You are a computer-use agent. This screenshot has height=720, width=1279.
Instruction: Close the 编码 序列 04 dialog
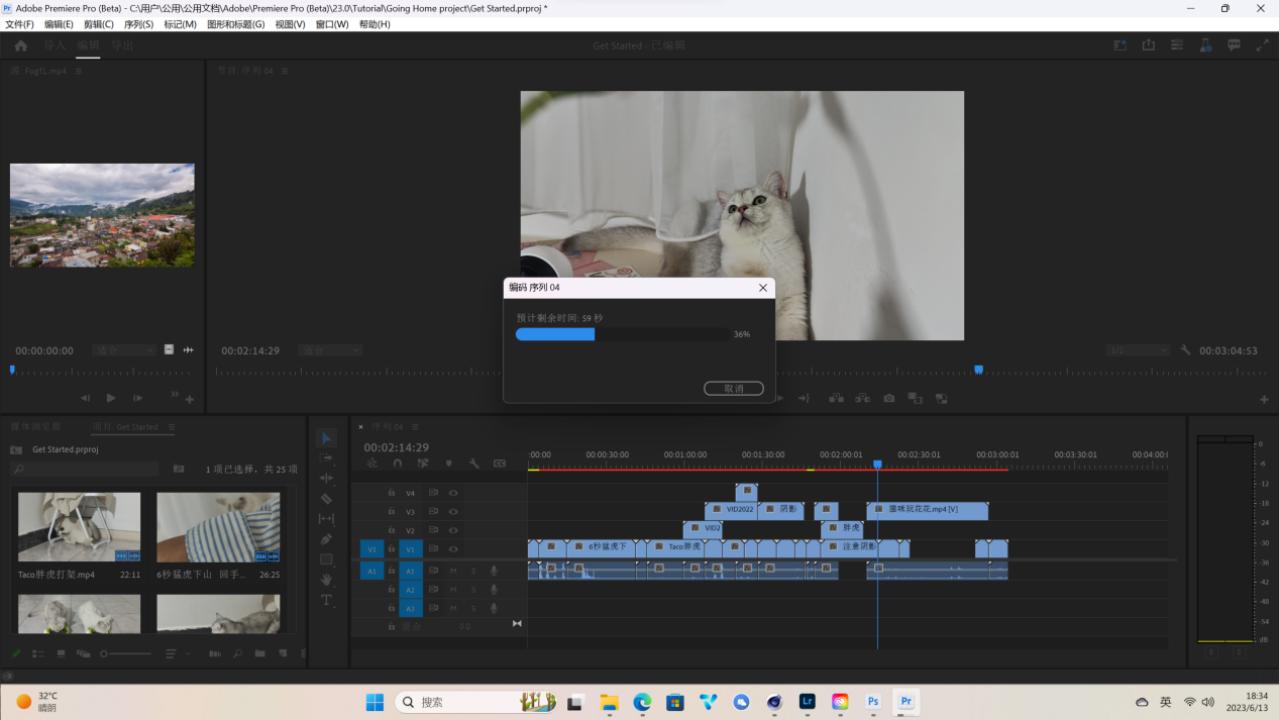(763, 288)
